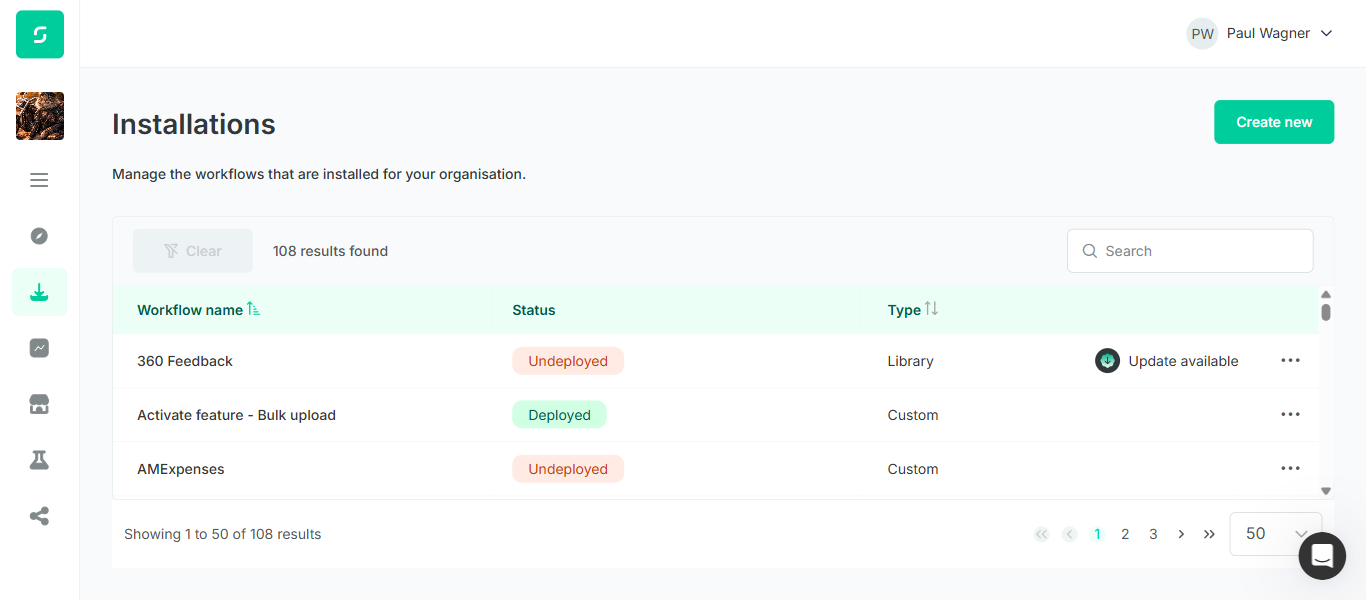Click the Undeployed badge for 360 Feedback
Screen dimensions: 1366x600
click(568, 361)
